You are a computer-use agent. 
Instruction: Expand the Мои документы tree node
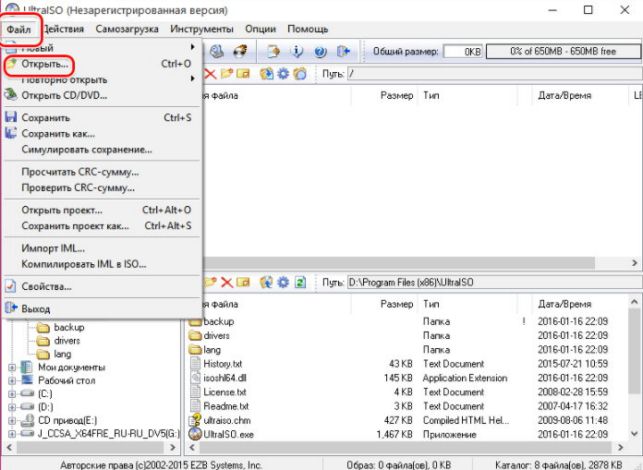click(x=12, y=367)
